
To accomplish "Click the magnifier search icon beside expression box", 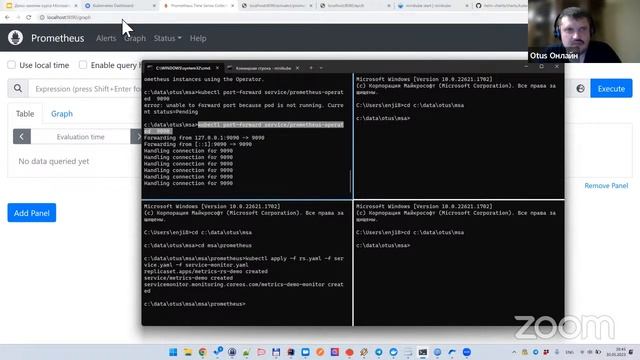I will (18, 88).
